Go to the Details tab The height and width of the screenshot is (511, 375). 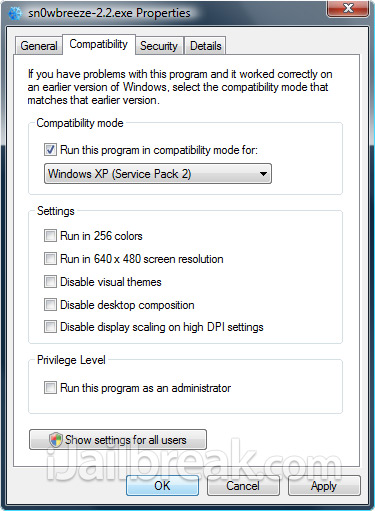click(205, 46)
